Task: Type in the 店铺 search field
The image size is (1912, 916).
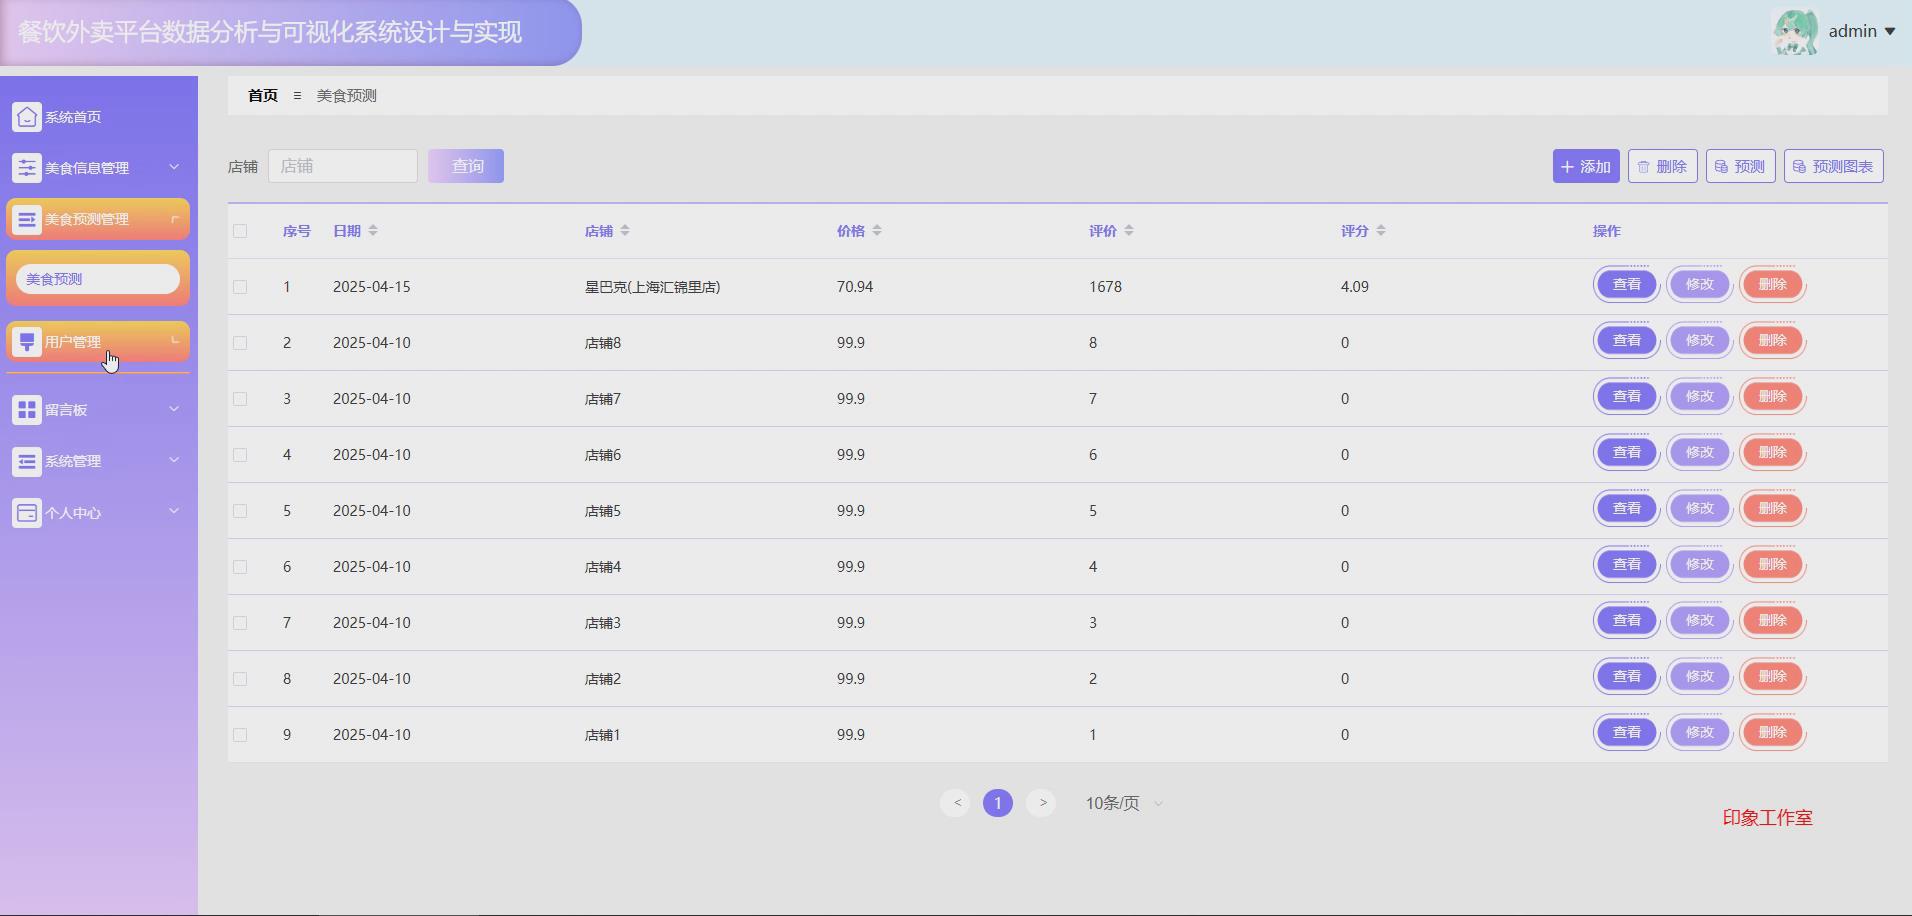Action: pyautogui.click(x=343, y=165)
